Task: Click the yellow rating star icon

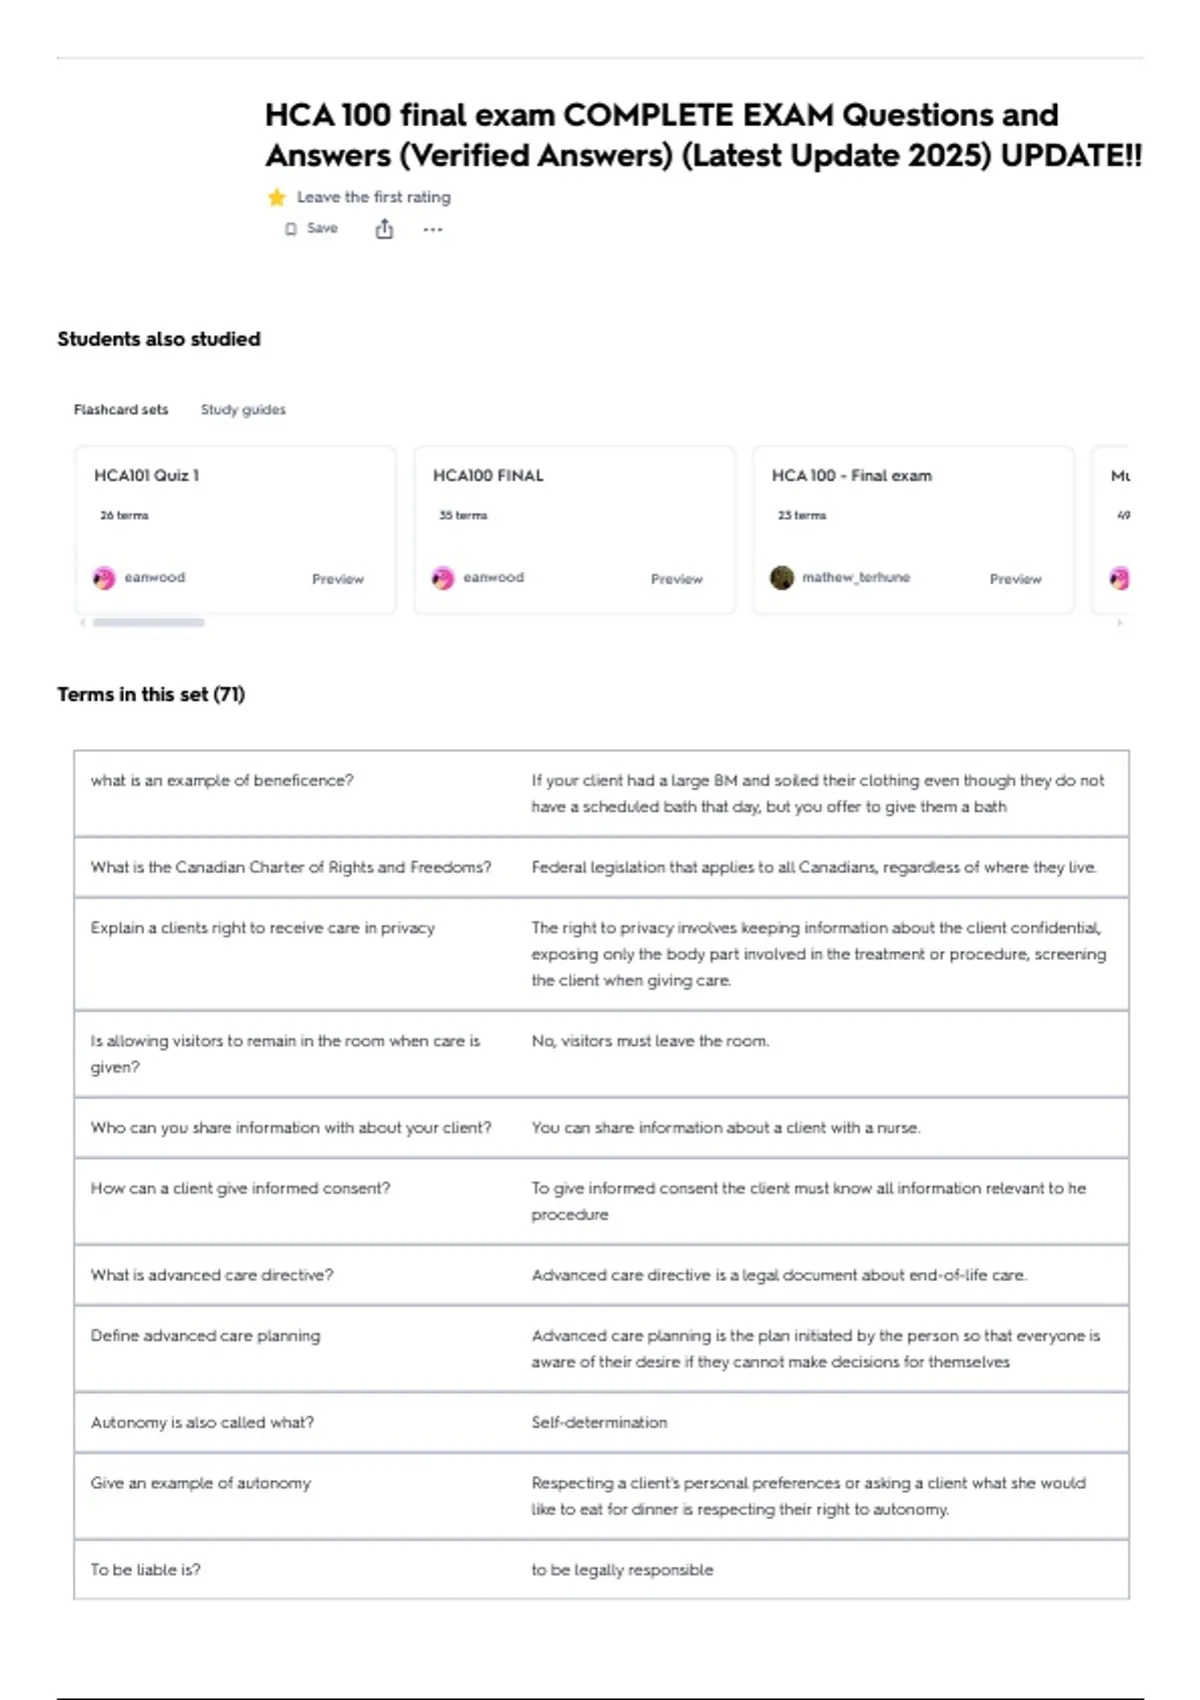Action: click(277, 197)
